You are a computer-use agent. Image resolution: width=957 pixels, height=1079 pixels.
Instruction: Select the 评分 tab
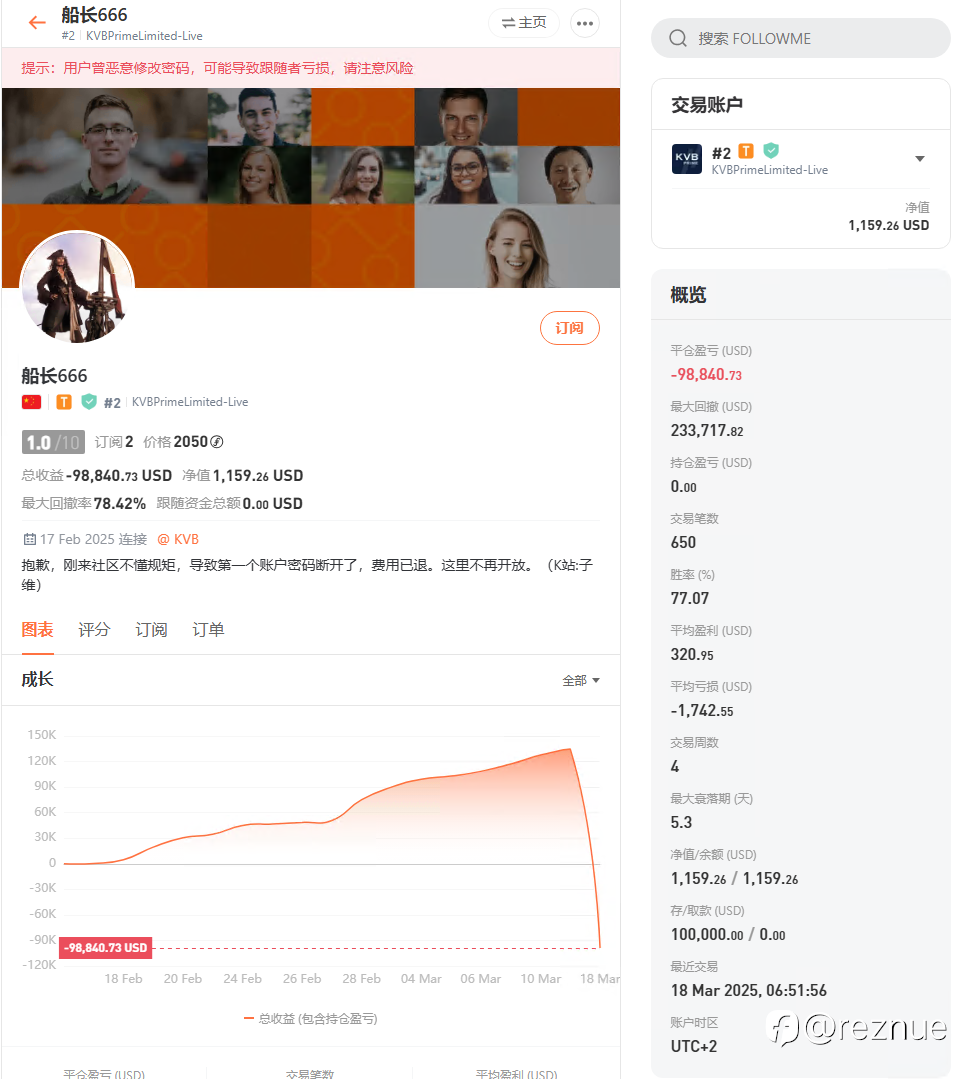[94, 630]
